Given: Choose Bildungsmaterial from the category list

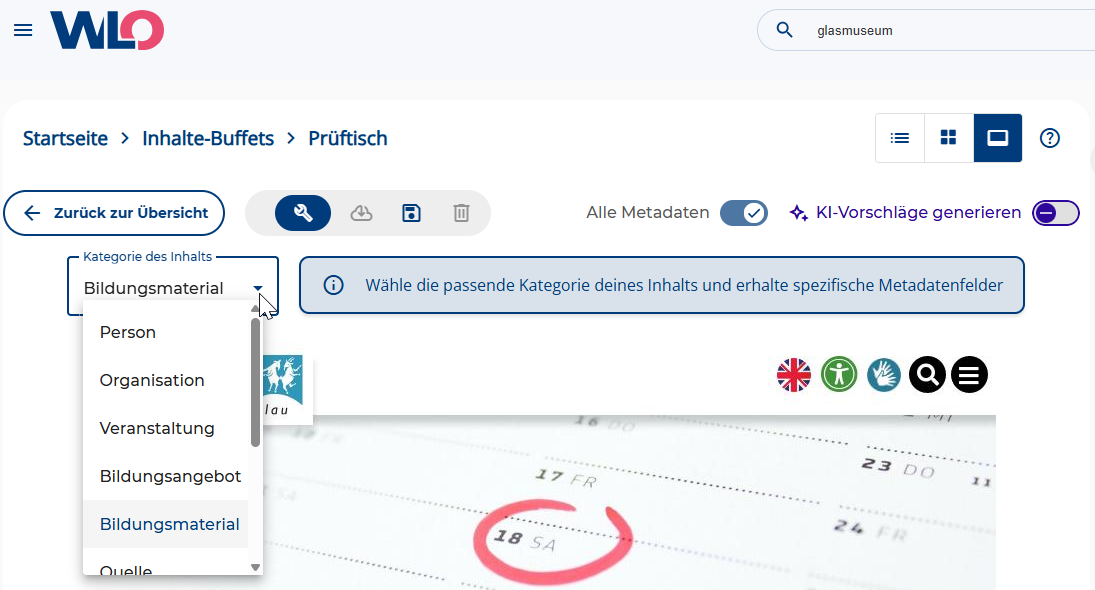Looking at the screenshot, I should (166, 524).
